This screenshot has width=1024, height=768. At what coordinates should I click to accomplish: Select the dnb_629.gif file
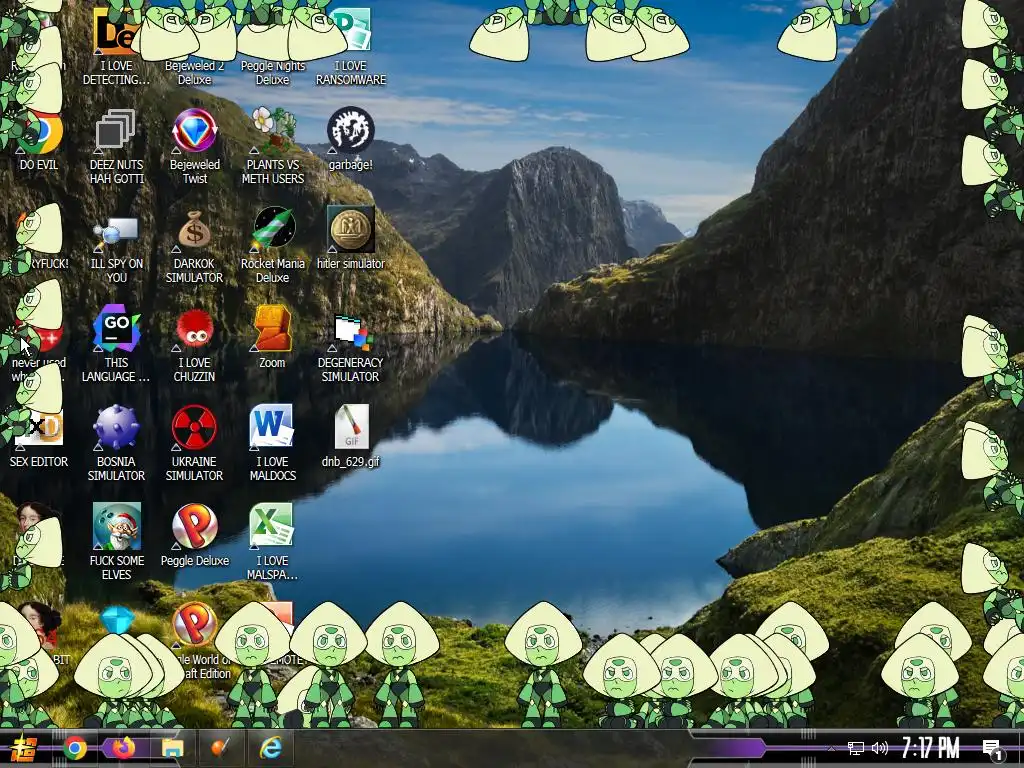[351, 438]
